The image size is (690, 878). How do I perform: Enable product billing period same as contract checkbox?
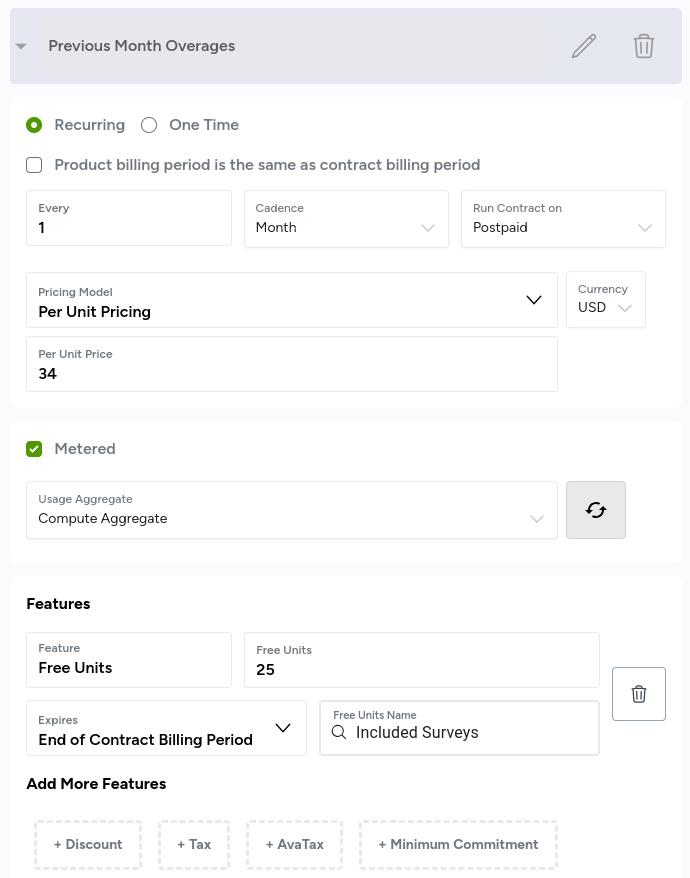click(x=34, y=165)
